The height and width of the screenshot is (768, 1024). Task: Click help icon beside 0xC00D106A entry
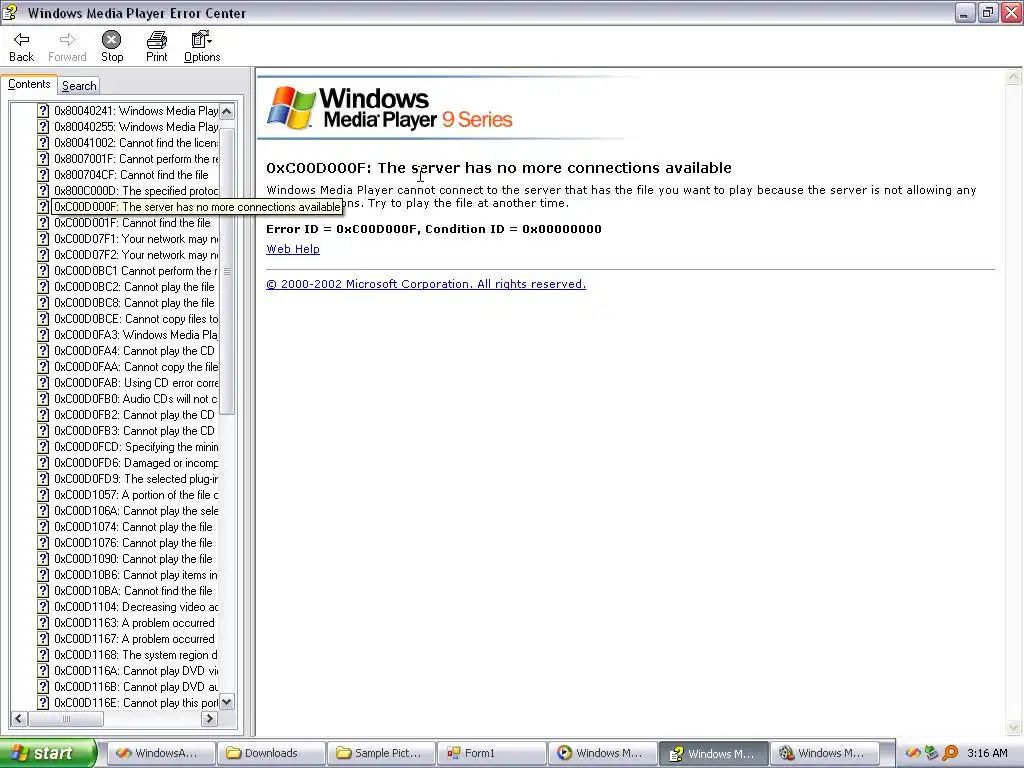[43, 511]
